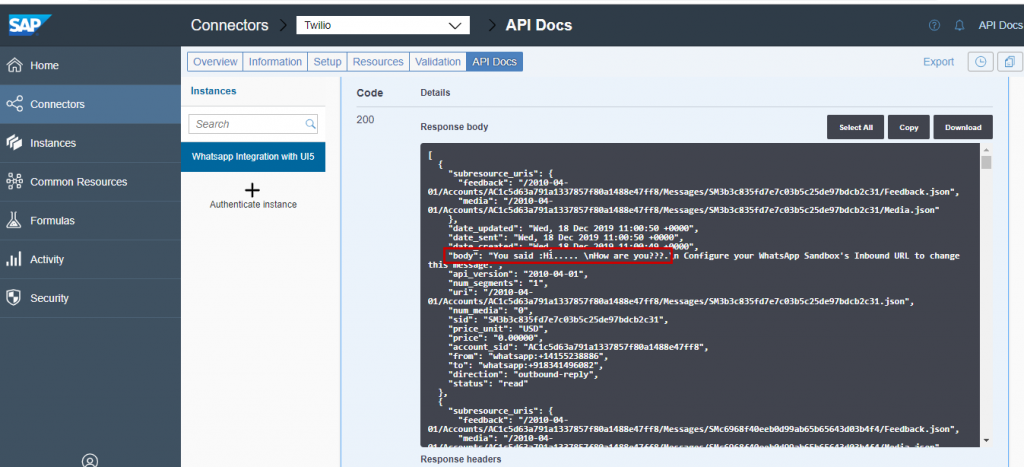Viewport: 1024px width, 467px height.
Task: Open Formulas in the sidebar
Action: 90,221
